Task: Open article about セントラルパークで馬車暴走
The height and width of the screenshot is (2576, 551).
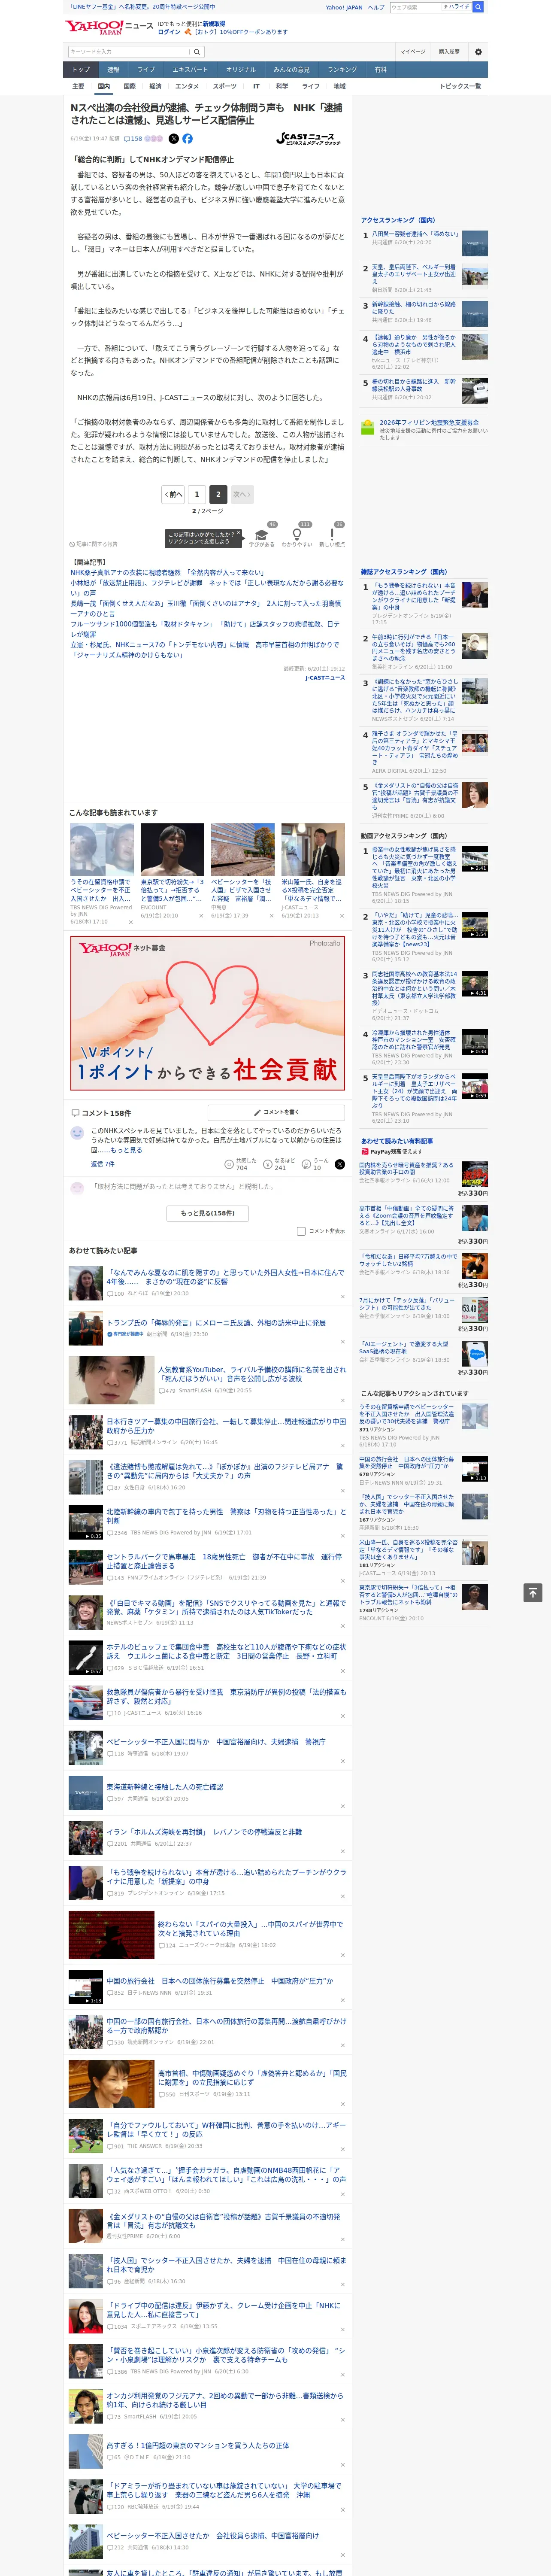Action: (x=224, y=1562)
